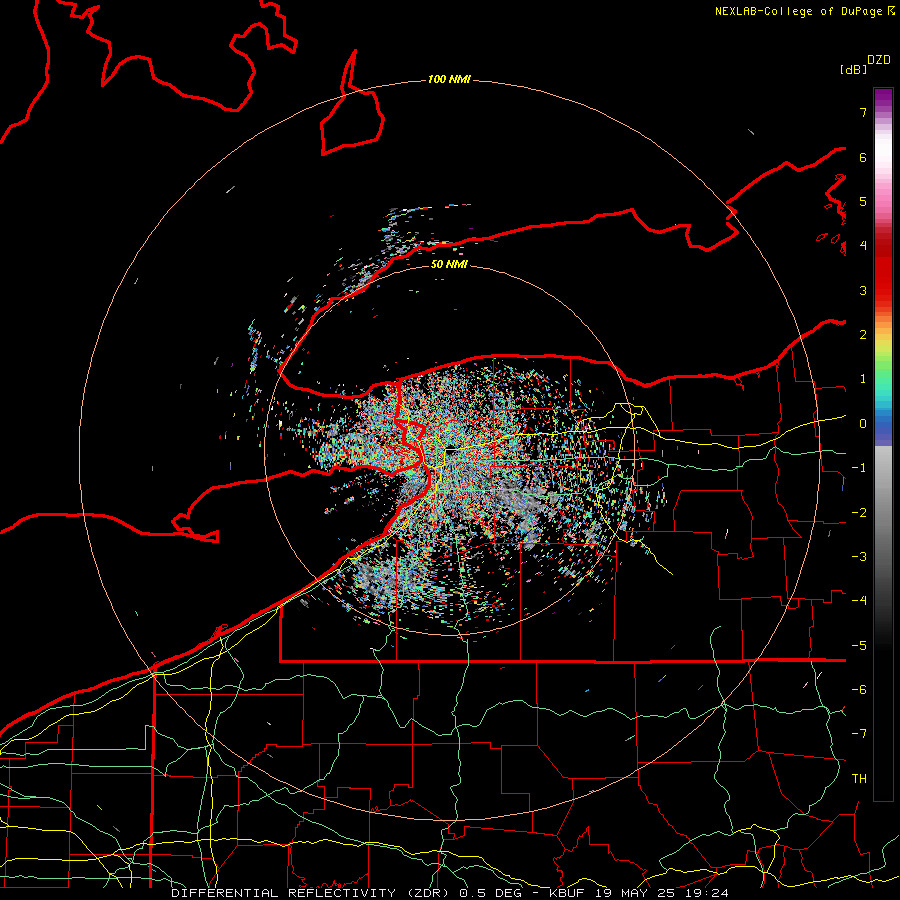Click the 4 value on the color scale
The image size is (900, 900).
click(863, 246)
